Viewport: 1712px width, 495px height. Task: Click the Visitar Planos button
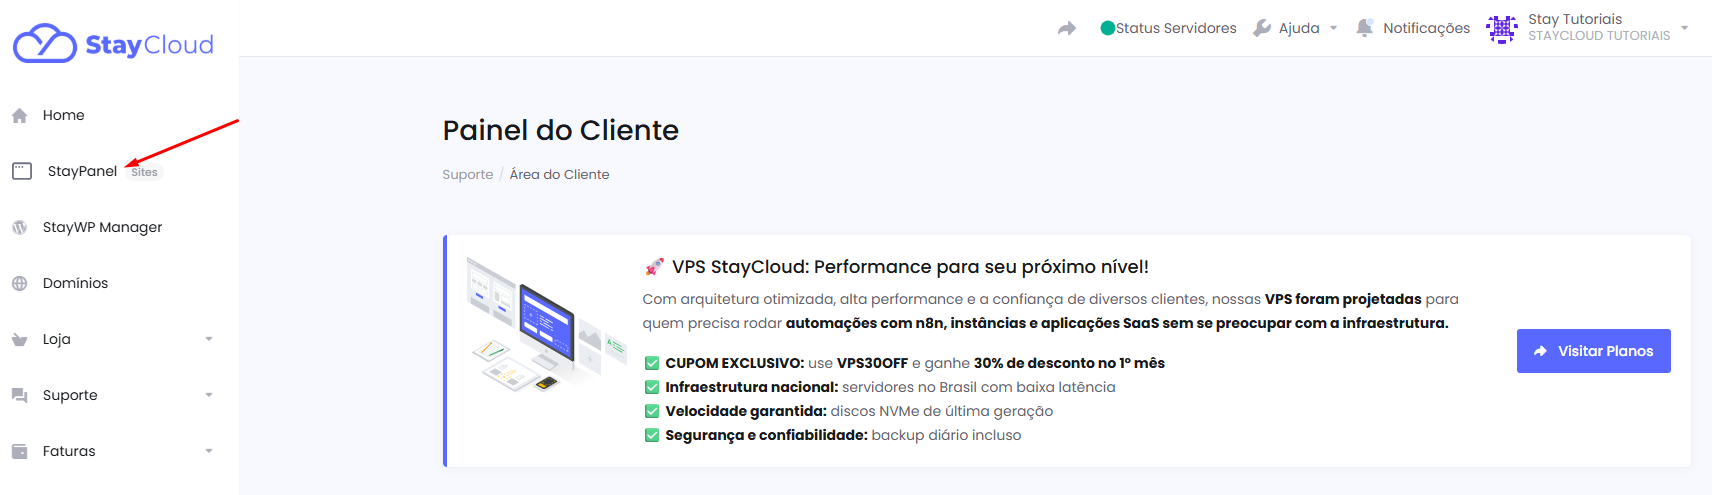1593,351
